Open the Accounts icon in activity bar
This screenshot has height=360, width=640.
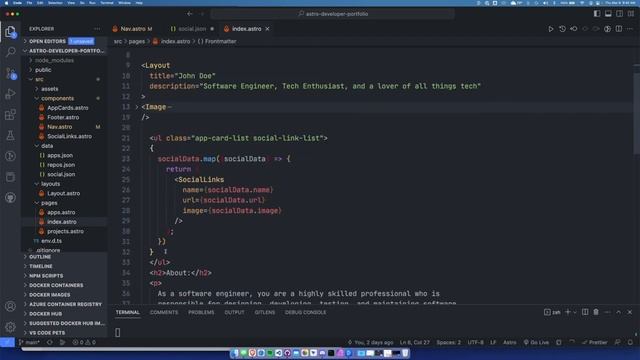click(11, 306)
